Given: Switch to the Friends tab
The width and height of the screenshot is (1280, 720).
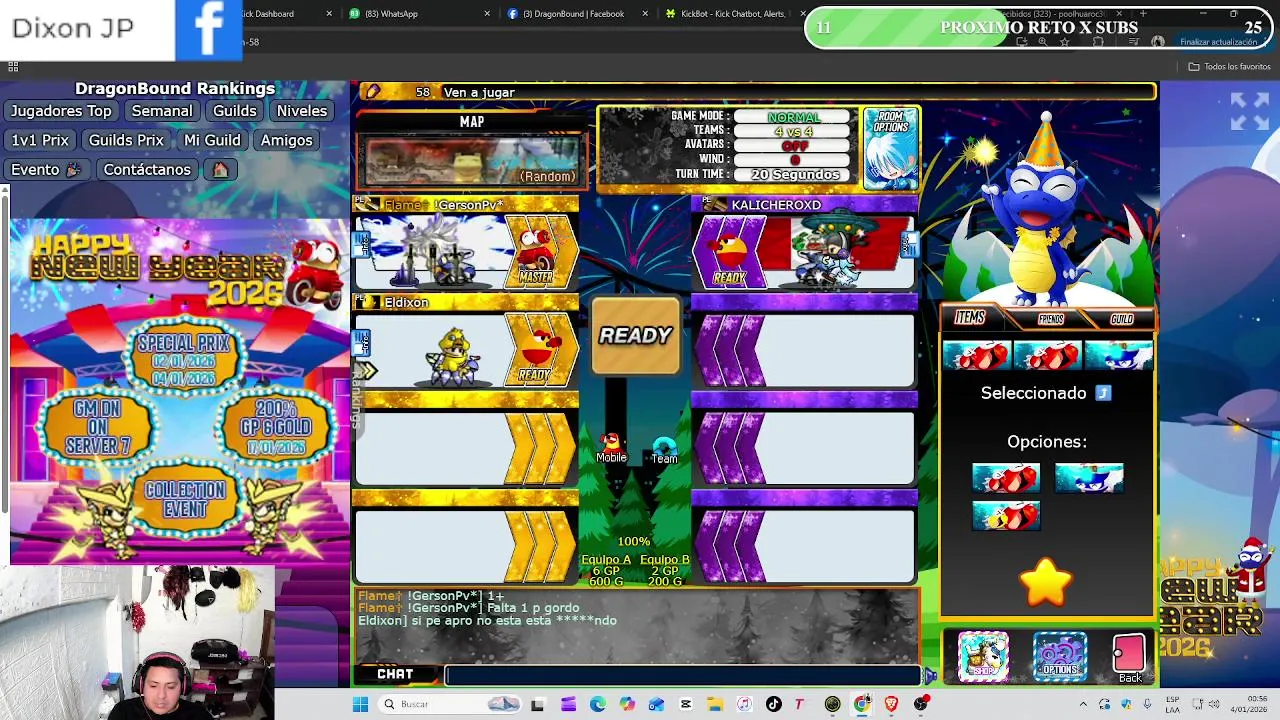Looking at the screenshot, I should coord(1051,319).
